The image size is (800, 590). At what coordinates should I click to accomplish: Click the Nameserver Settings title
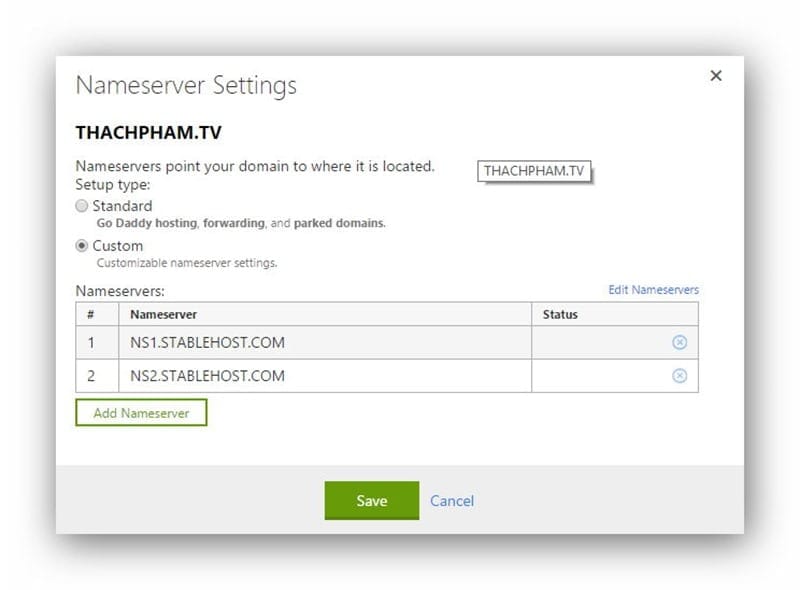pos(186,85)
